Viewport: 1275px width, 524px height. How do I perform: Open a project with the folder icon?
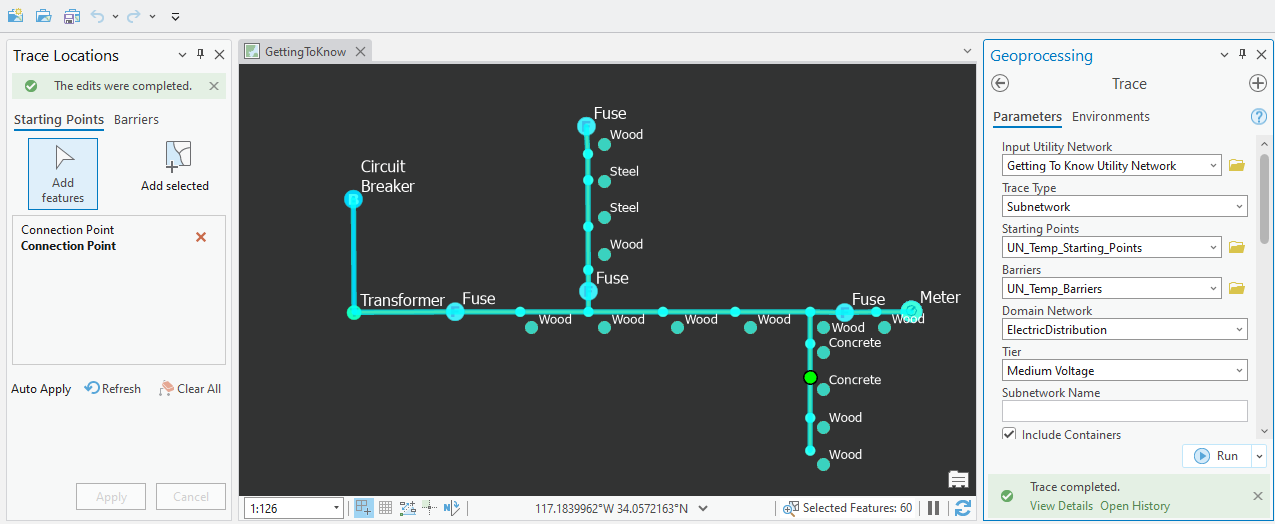43,16
